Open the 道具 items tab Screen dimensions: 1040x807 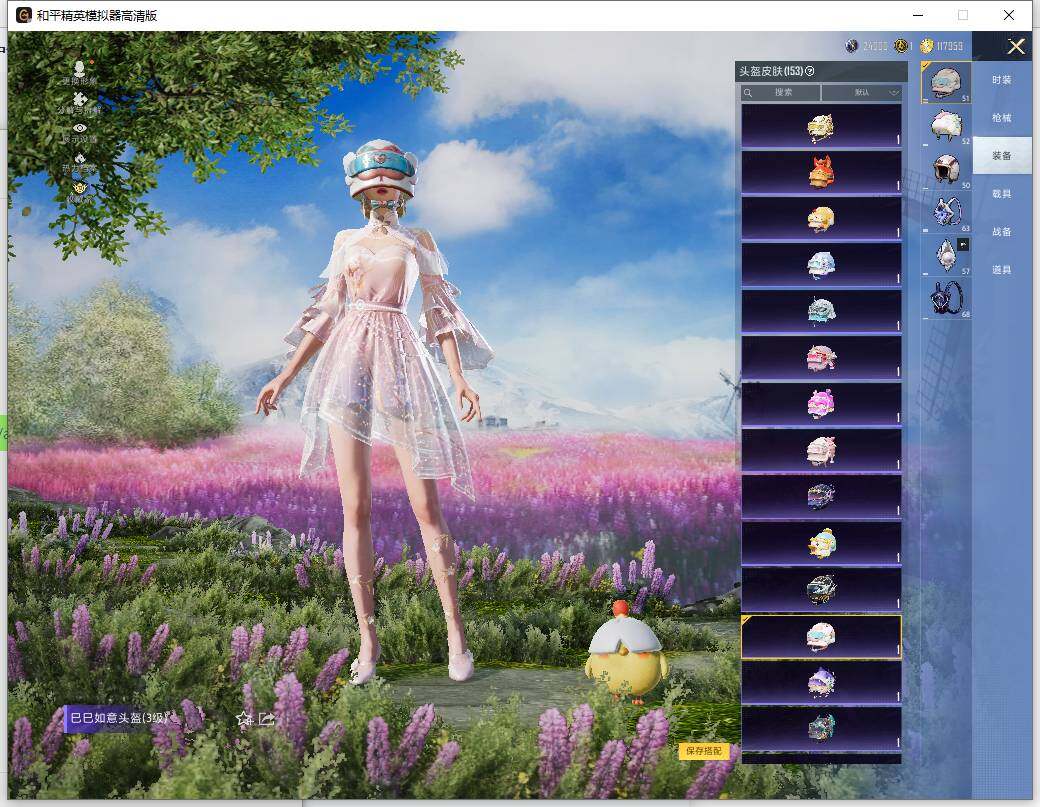pos(1001,270)
